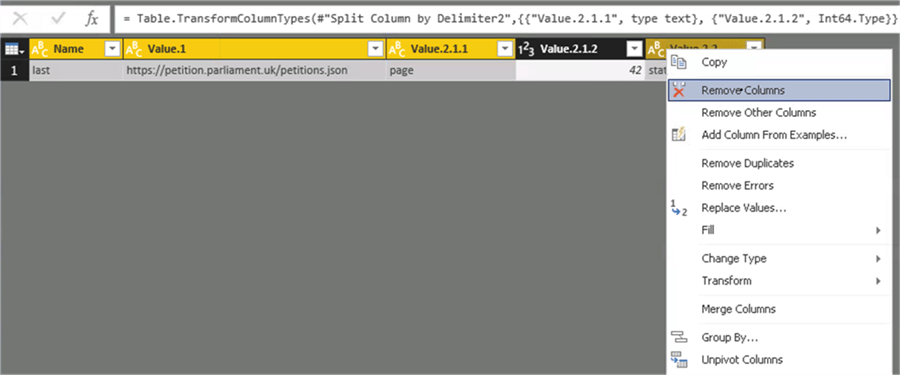Change data type icon of Value.1 column
This screenshot has height=375, width=900.
tap(133, 50)
